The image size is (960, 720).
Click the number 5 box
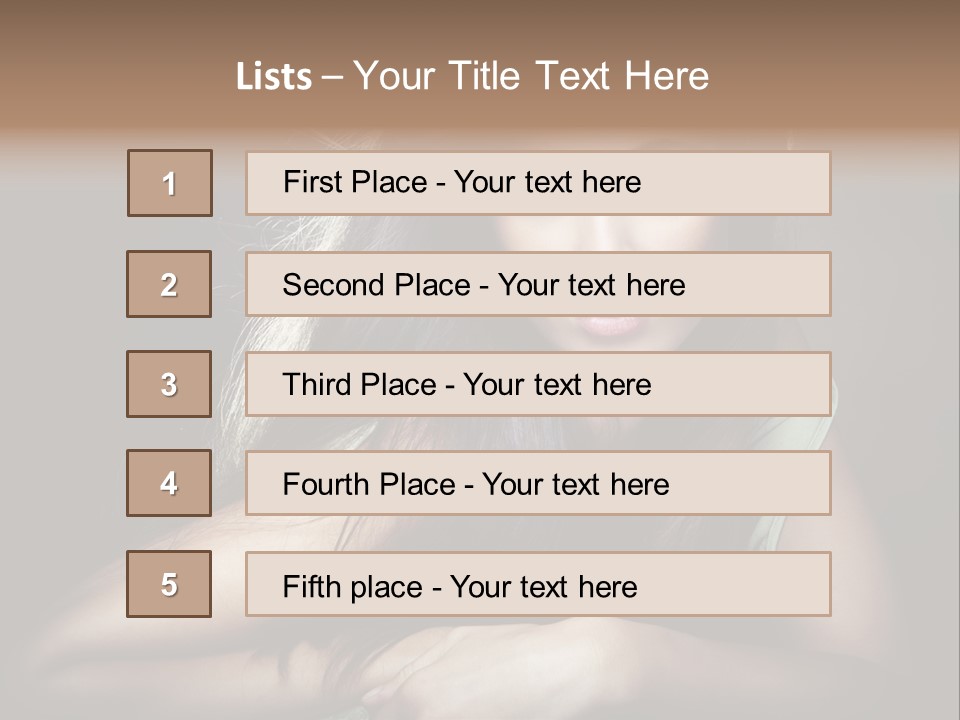click(x=169, y=584)
